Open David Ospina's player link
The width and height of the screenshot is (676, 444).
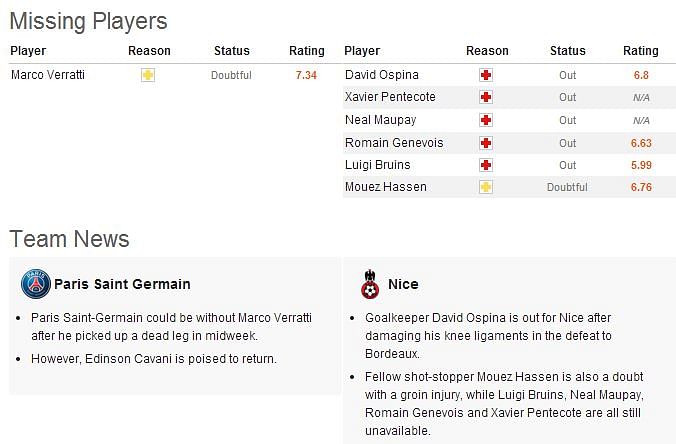coord(382,75)
